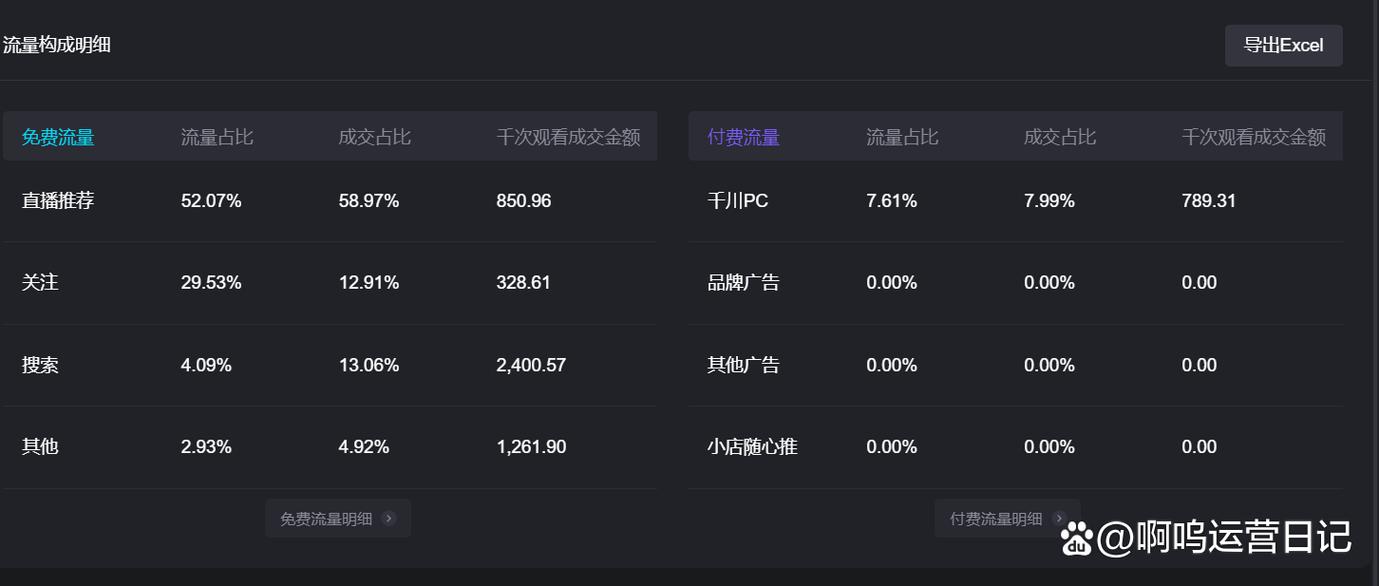Sort by the 成交占比 column header
The height and width of the screenshot is (586, 1379).
click(372, 136)
